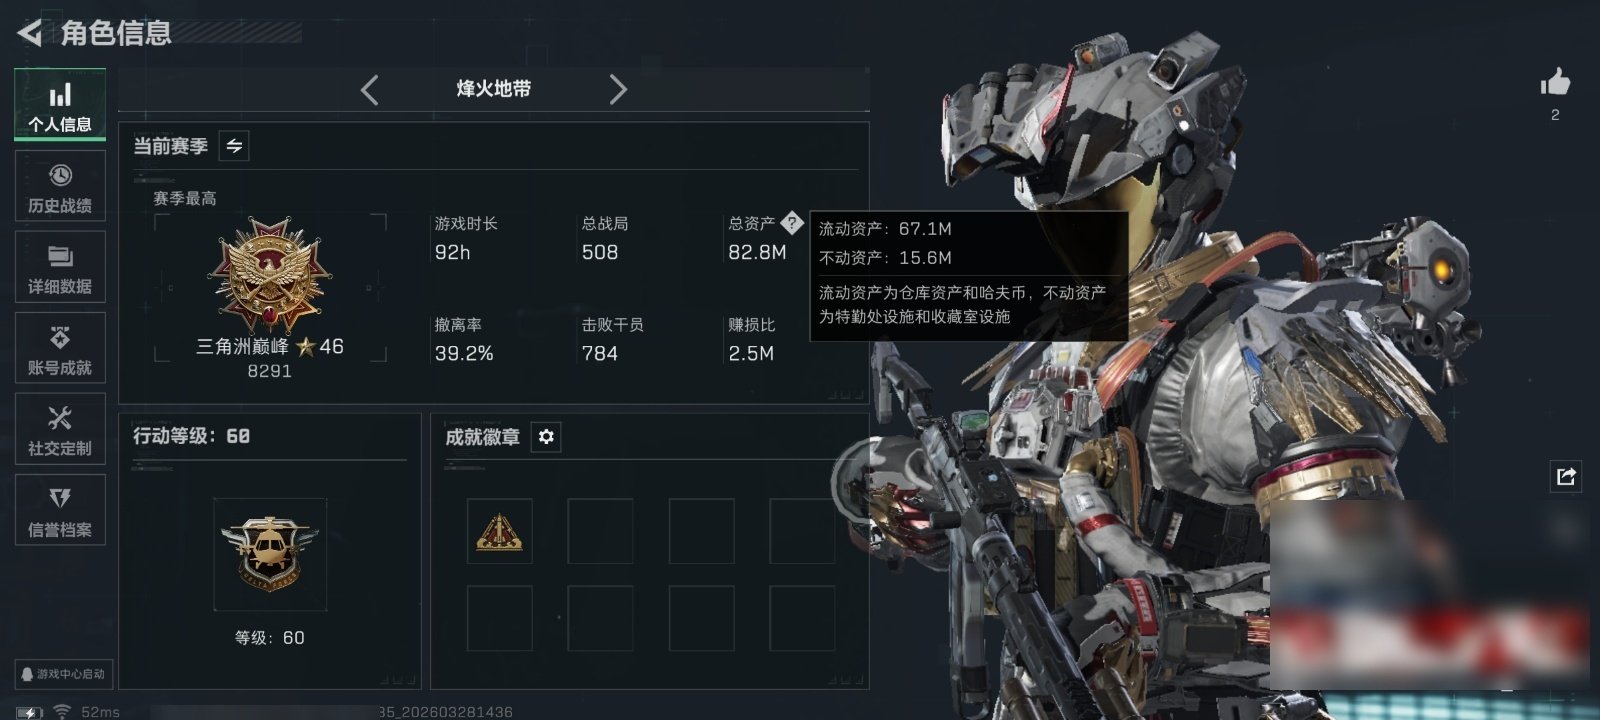Open 社交定制 customization section
The image size is (1600, 720).
coord(60,429)
